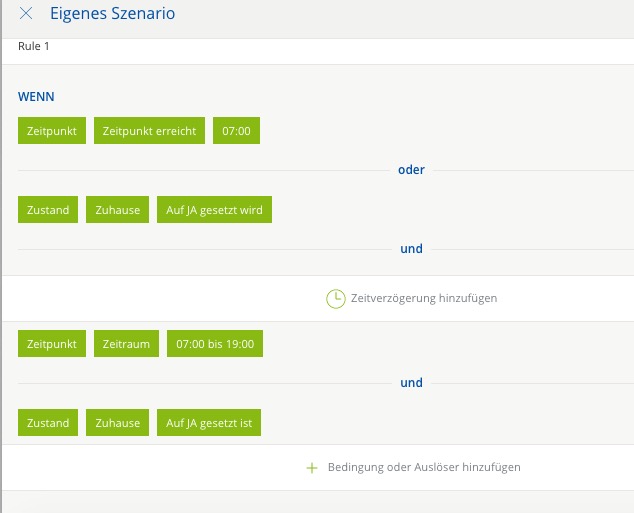The height and width of the screenshot is (513, 634).
Task: Select Zeitpunkt chip beside 'Zeitpunkt erreicht'
Action: [52, 131]
